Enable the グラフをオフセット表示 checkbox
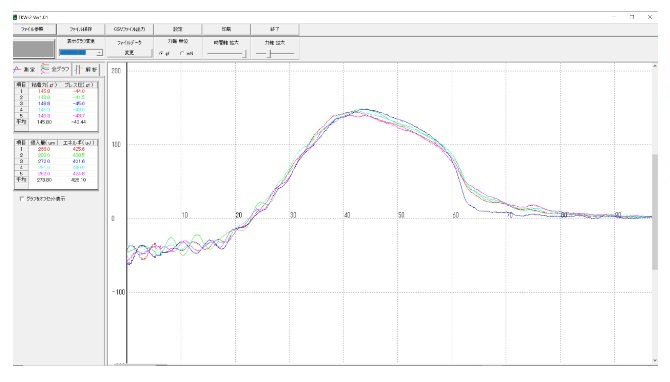The height and width of the screenshot is (382, 670). pos(22,199)
